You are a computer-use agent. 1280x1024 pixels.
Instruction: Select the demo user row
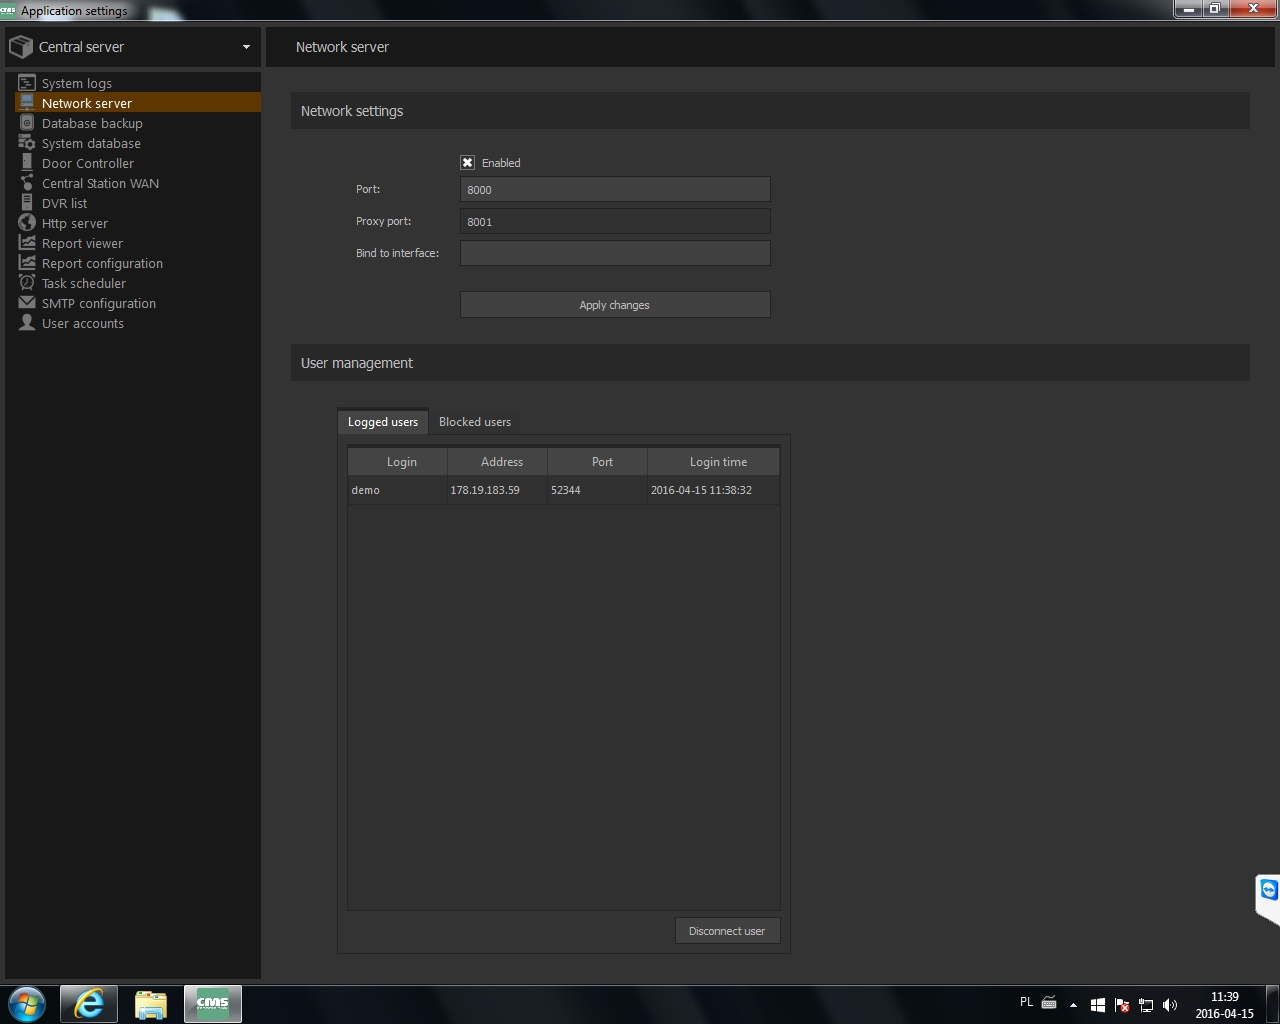pyautogui.click(x=563, y=490)
